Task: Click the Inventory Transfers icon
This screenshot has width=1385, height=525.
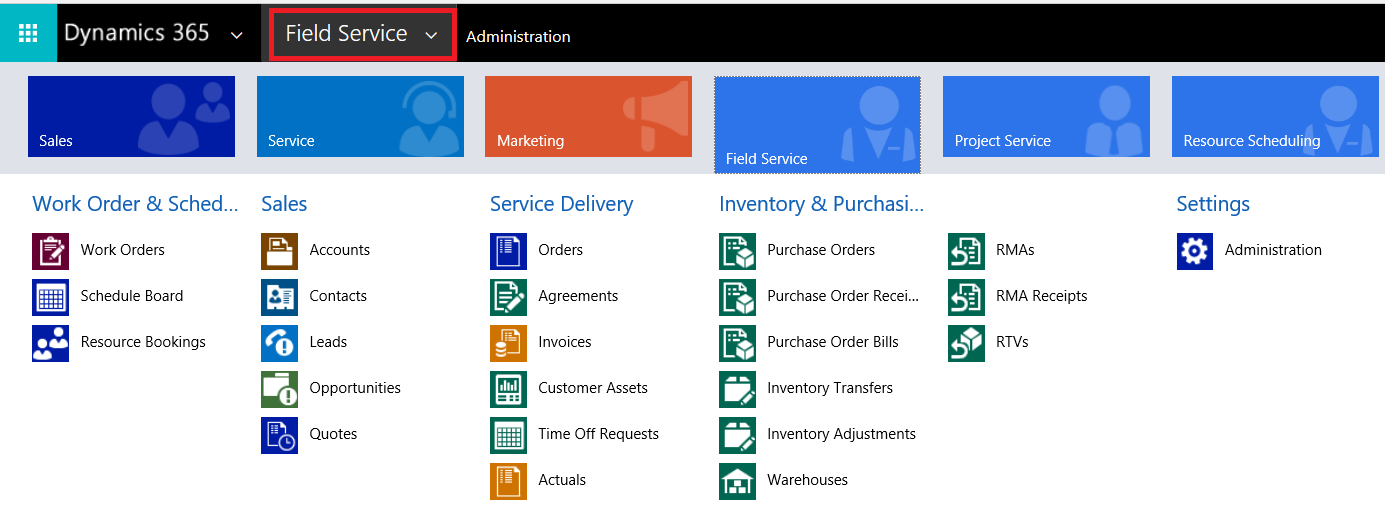Action: tap(737, 389)
